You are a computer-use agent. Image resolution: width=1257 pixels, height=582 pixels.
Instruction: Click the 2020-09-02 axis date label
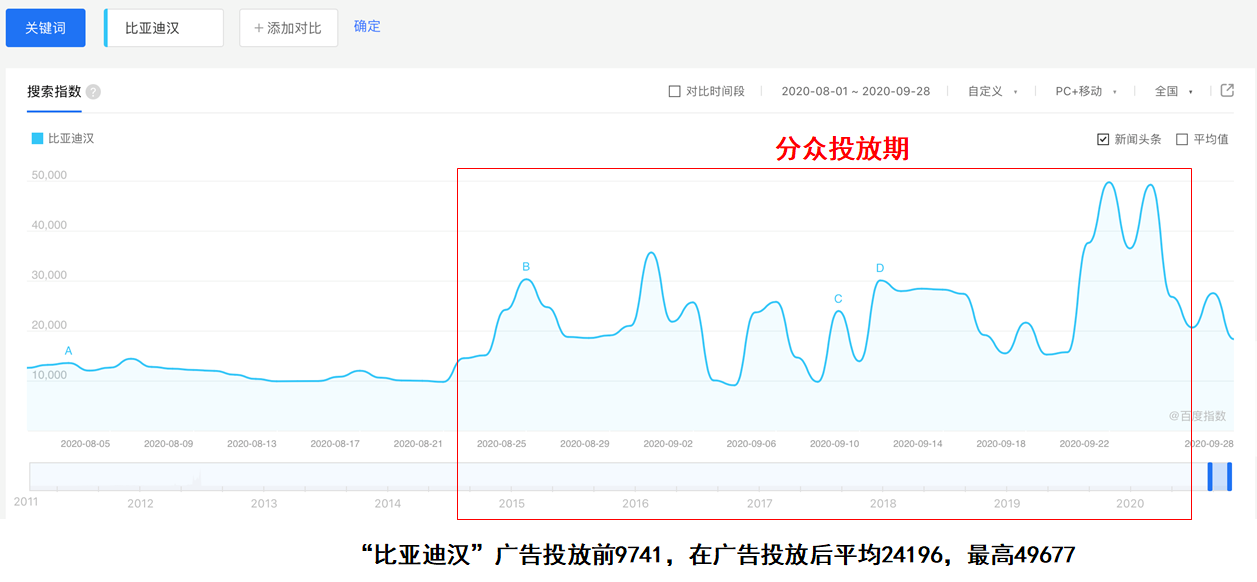pos(668,443)
